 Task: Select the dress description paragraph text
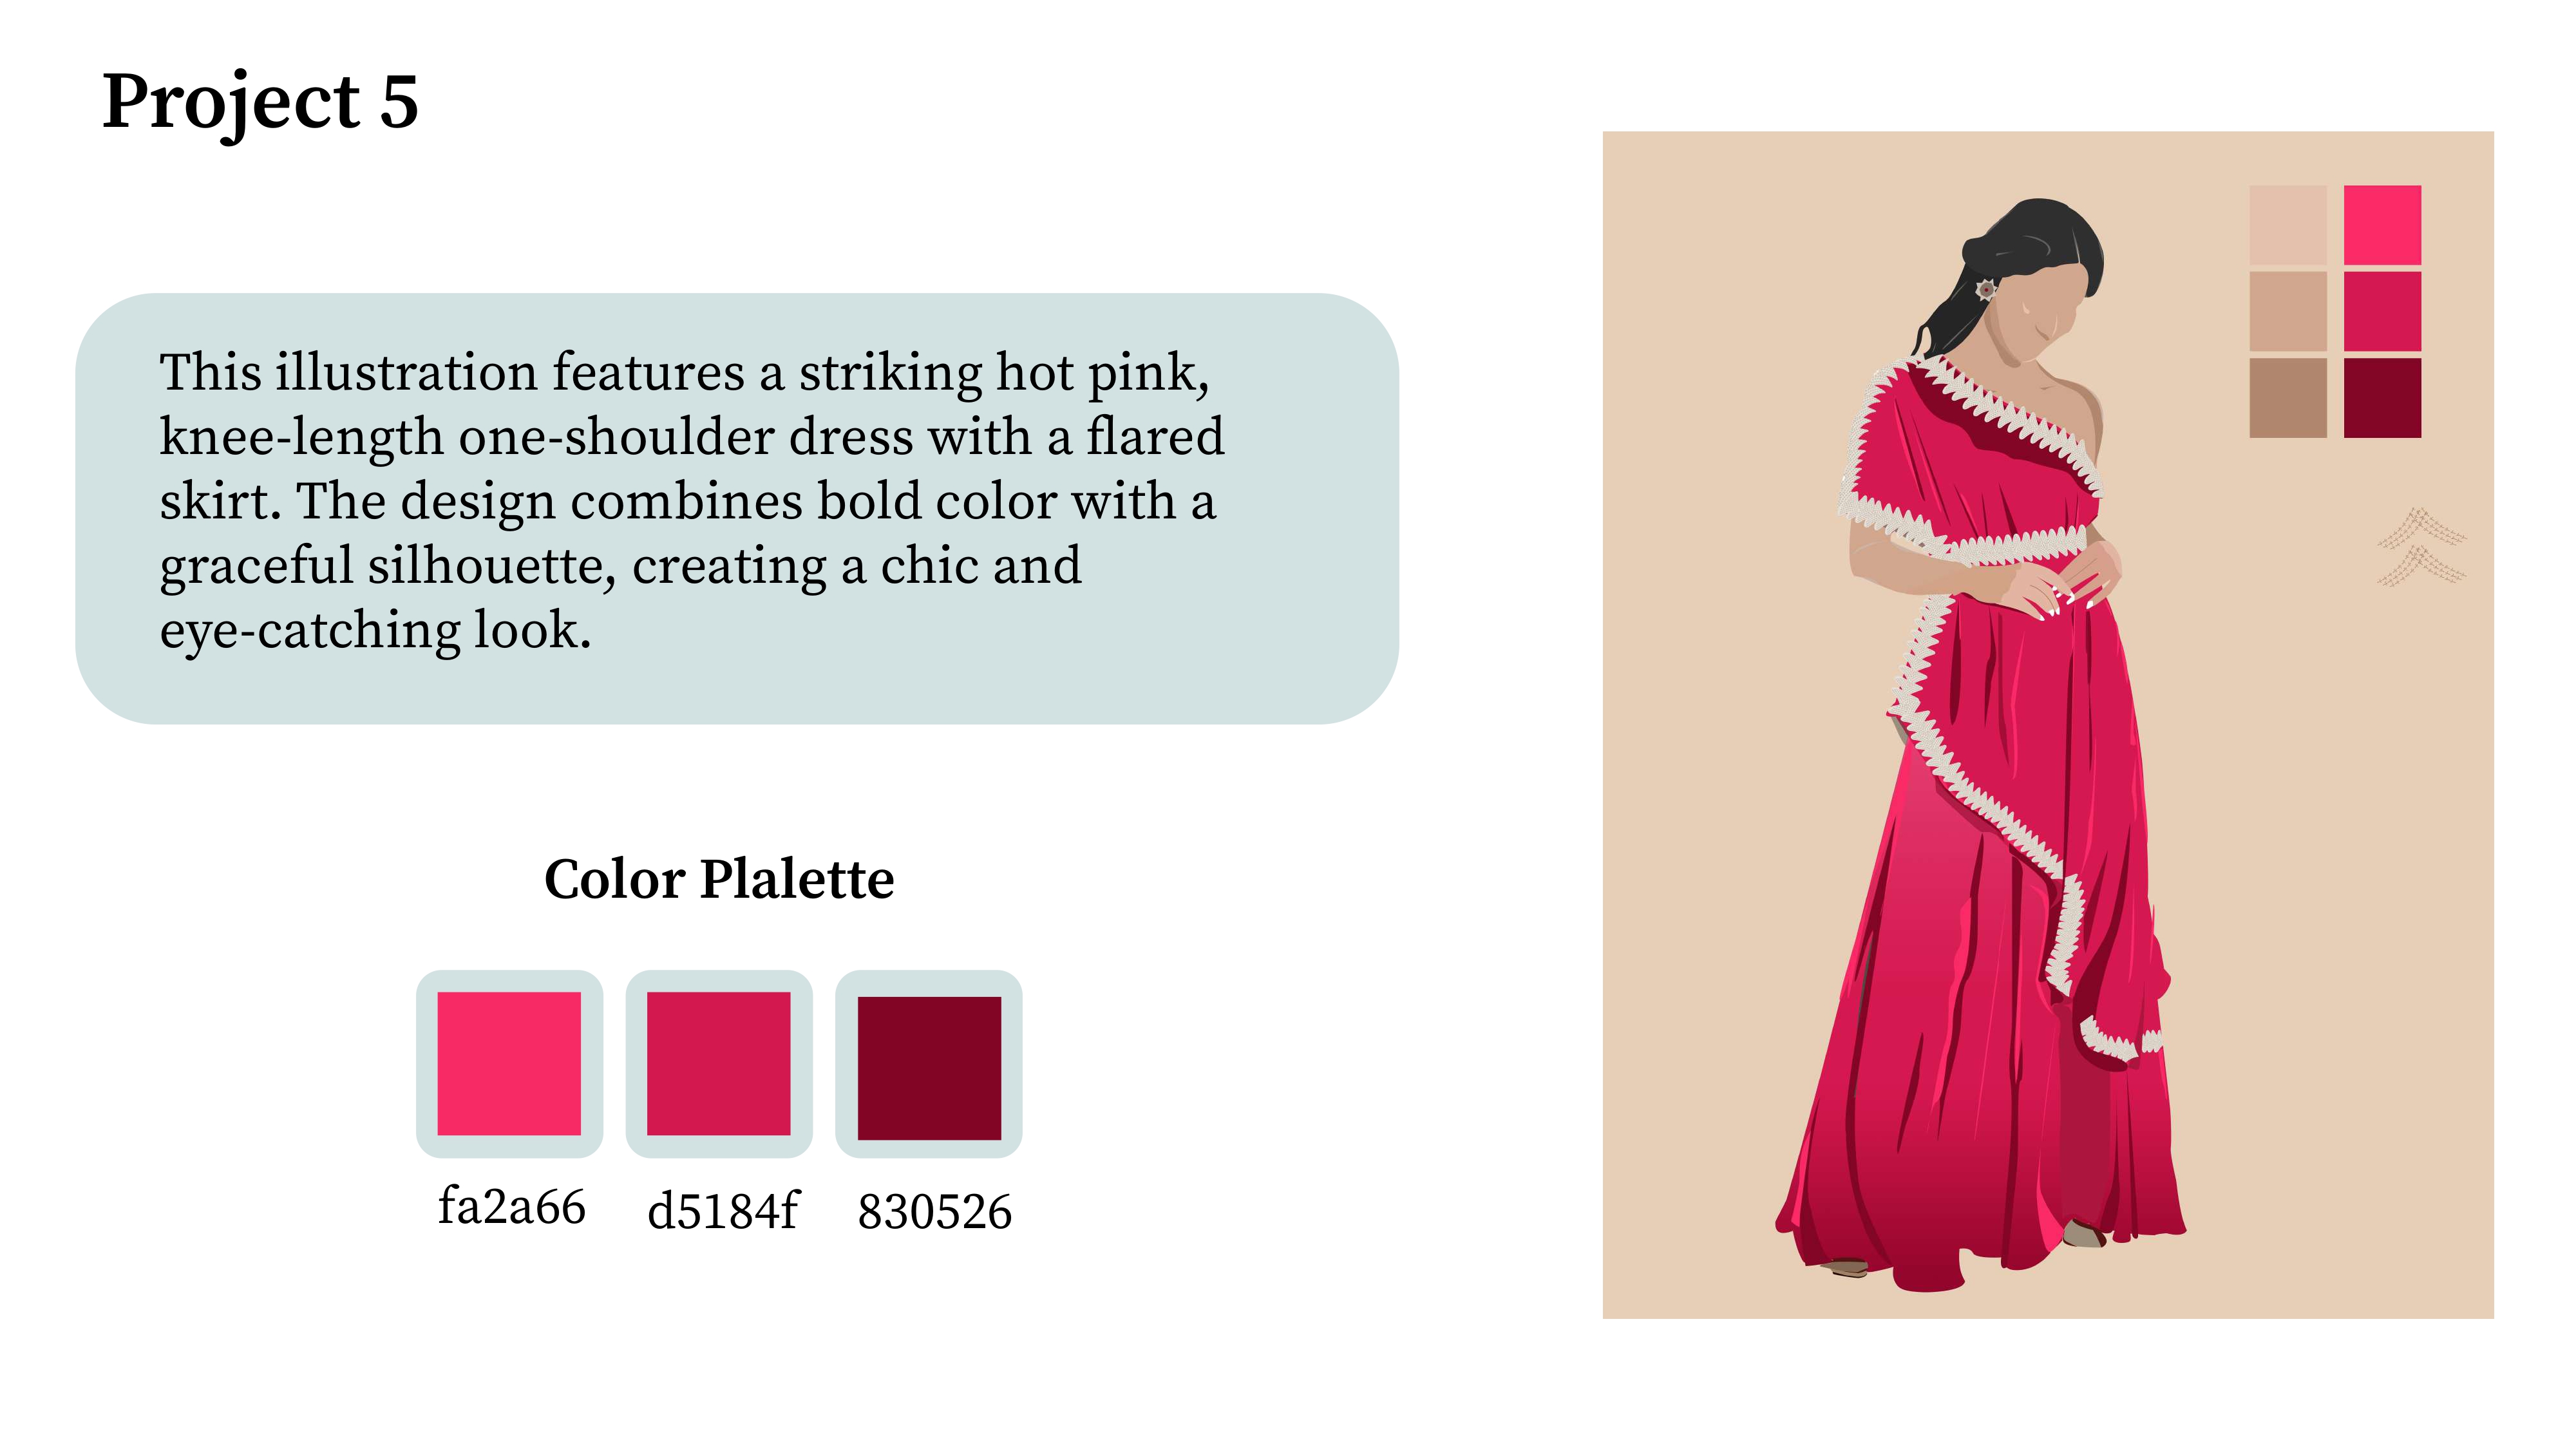(x=690, y=500)
